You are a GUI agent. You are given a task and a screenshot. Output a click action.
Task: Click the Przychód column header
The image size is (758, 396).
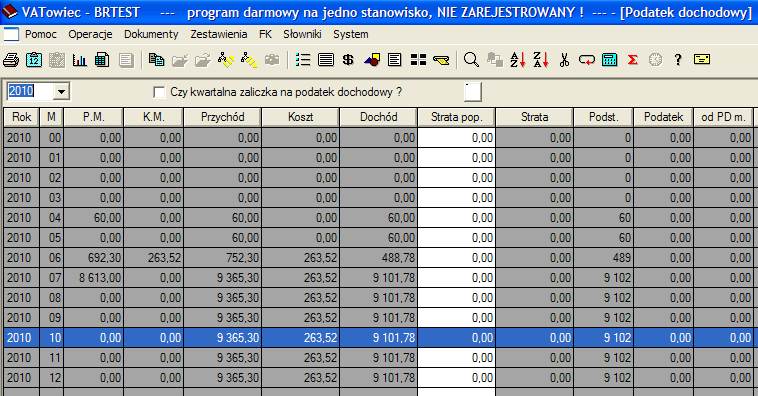coord(222,117)
